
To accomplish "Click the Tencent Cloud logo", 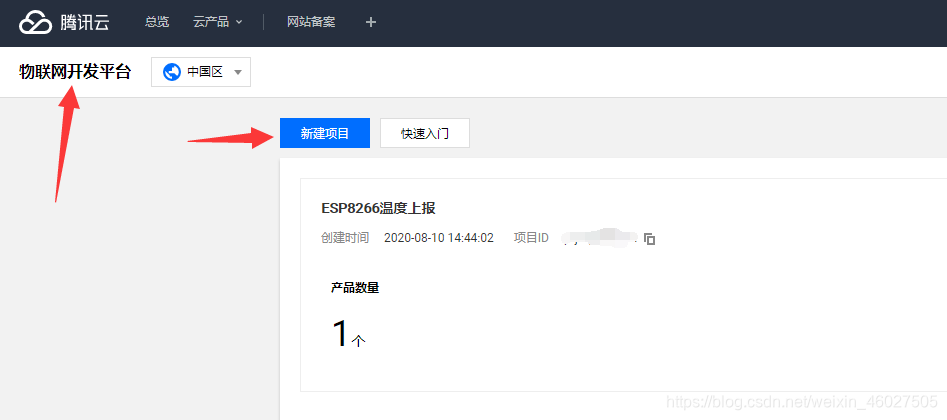I will click(x=64, y=23).
